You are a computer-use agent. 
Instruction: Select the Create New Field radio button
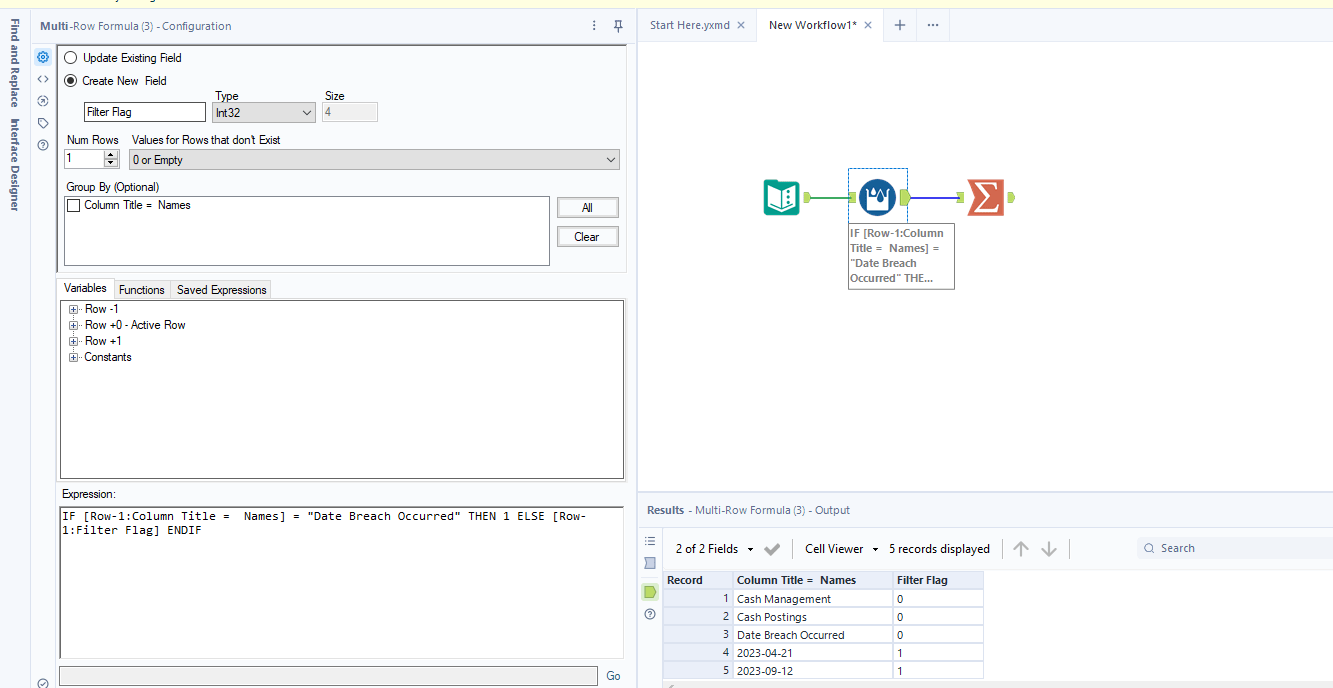pos(70,80)
